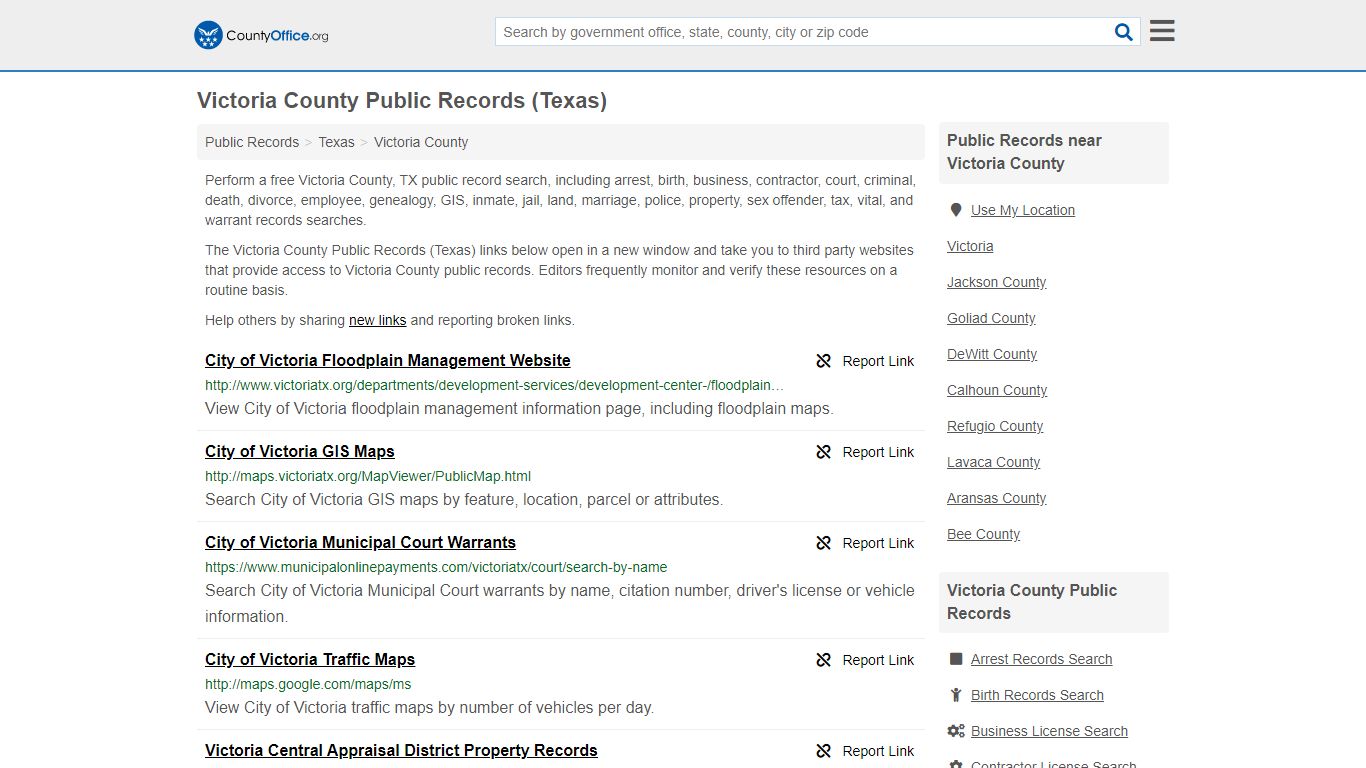Image resolution: width=1366 pixels, height=768 pixels.
Task: Open DeWitt County link
Action: (992, 354)
